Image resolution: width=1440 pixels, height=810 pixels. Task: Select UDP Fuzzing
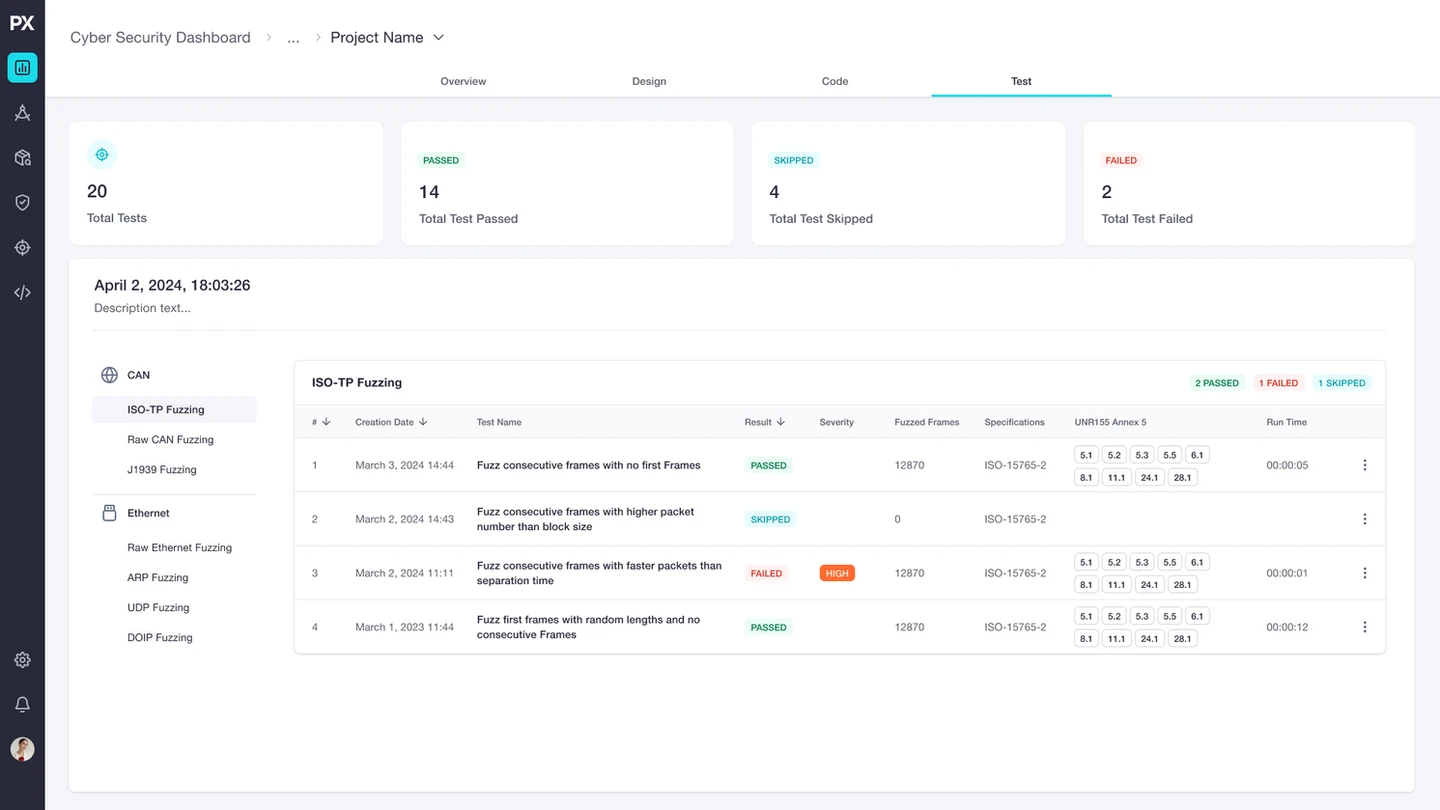(x=158, y=607)
